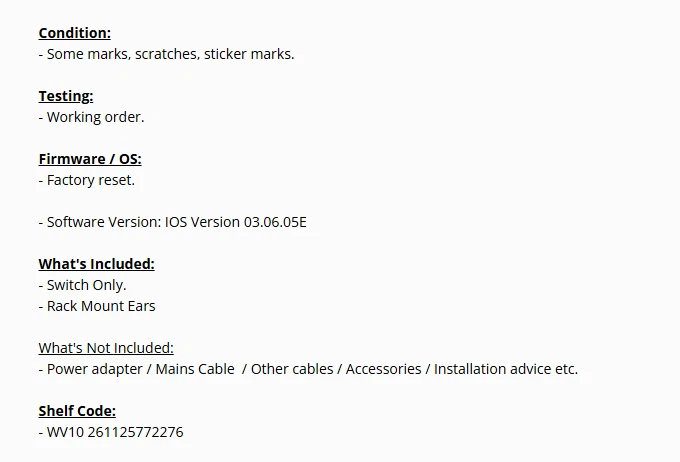680x462 pixels.
Task: Click the Working order line
Action: point(95,117)
